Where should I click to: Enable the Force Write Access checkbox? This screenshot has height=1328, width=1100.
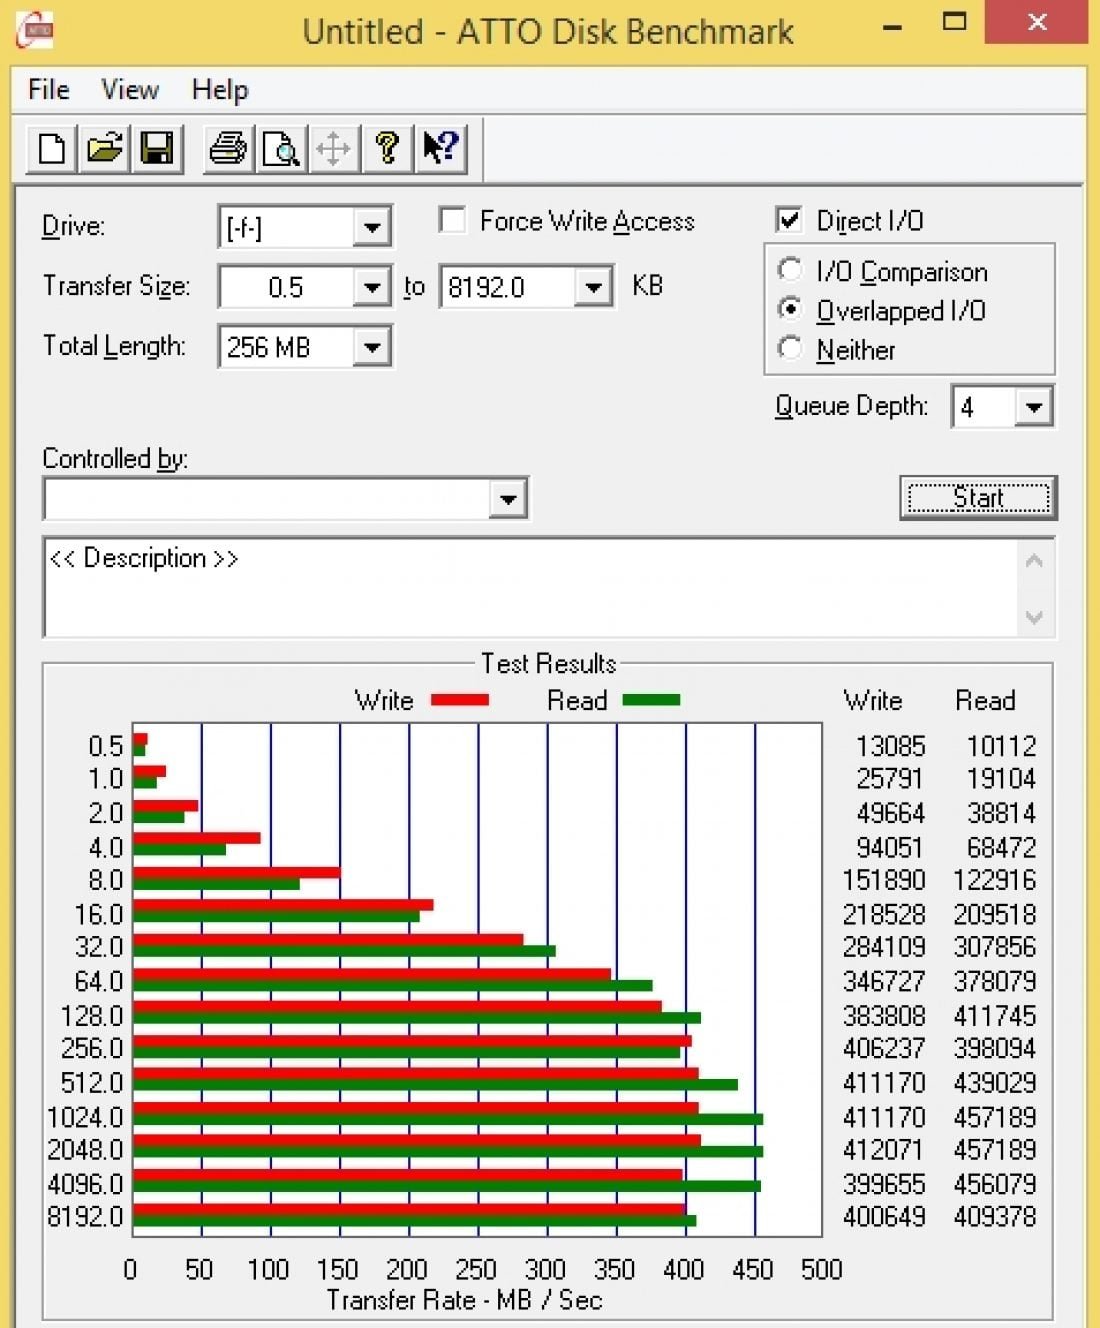[x=452, y=219]
